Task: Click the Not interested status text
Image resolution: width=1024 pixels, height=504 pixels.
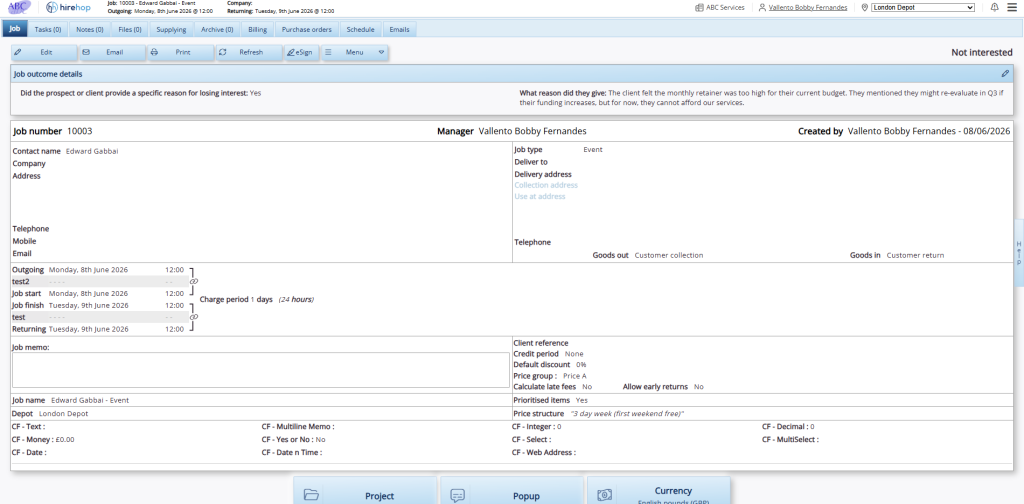Action: [x=982, y=53]
